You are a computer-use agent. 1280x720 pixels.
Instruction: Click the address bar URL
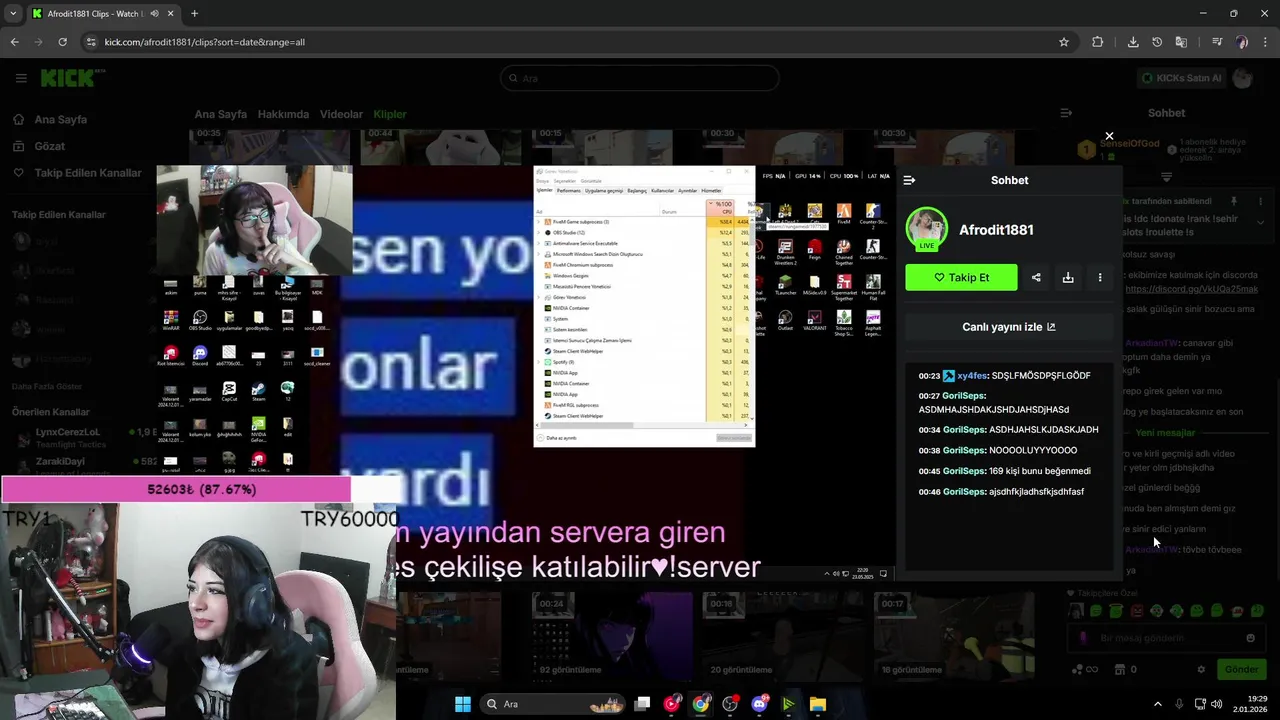click(x=205, y=42)
